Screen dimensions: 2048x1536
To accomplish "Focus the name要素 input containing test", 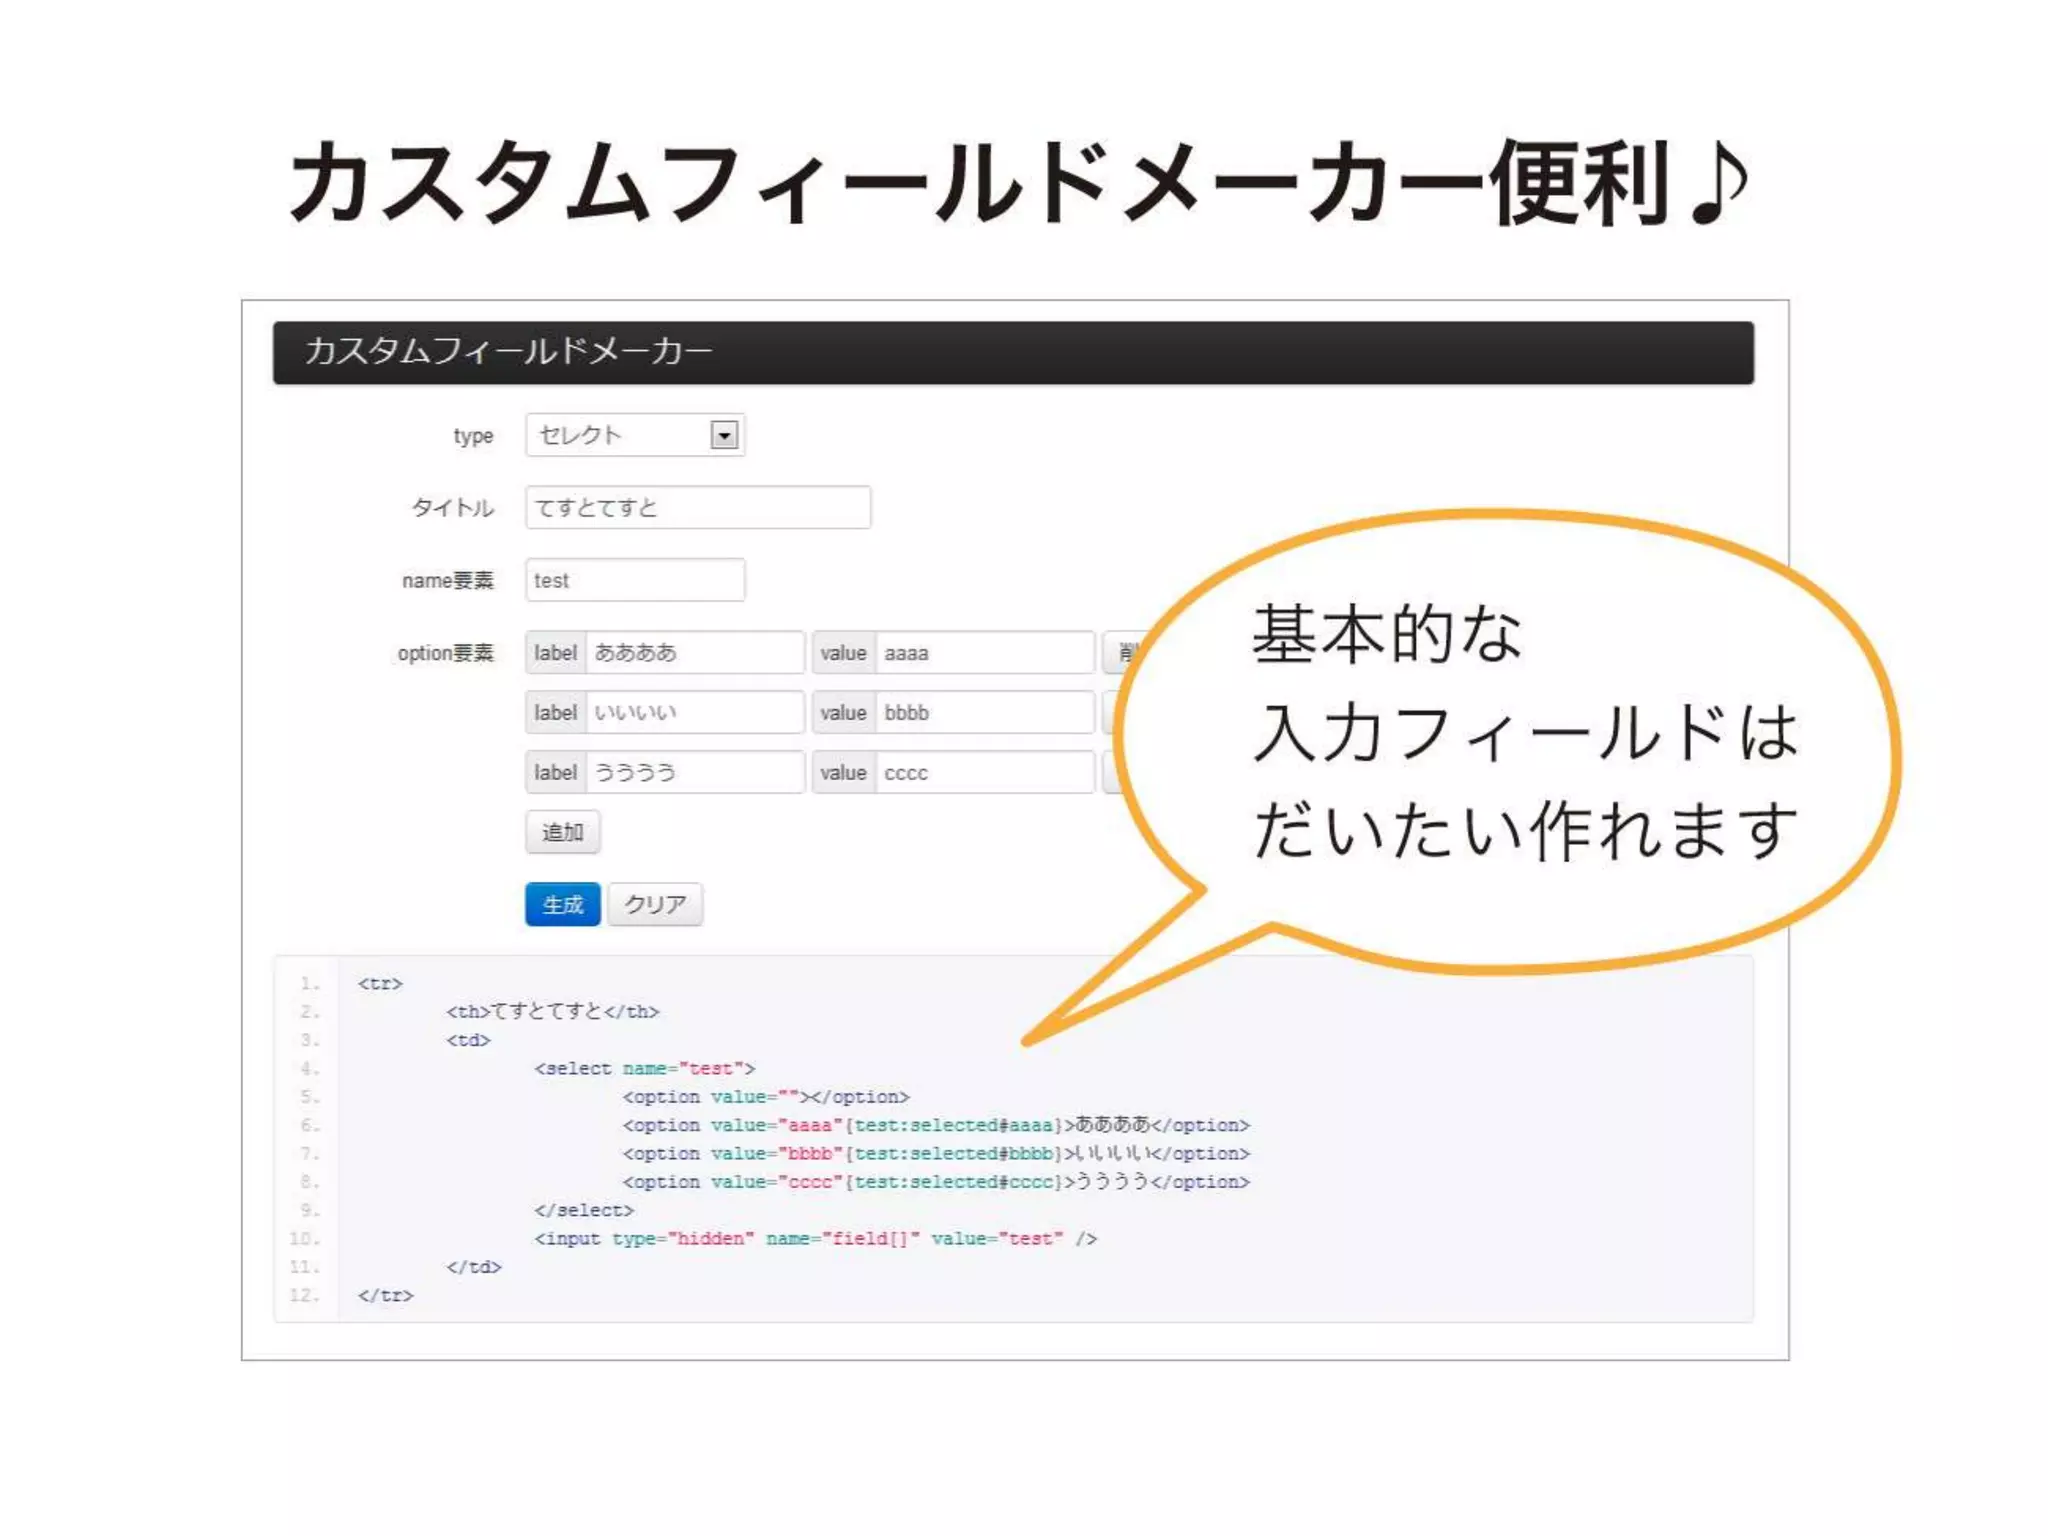I will [x=635, y=580].
